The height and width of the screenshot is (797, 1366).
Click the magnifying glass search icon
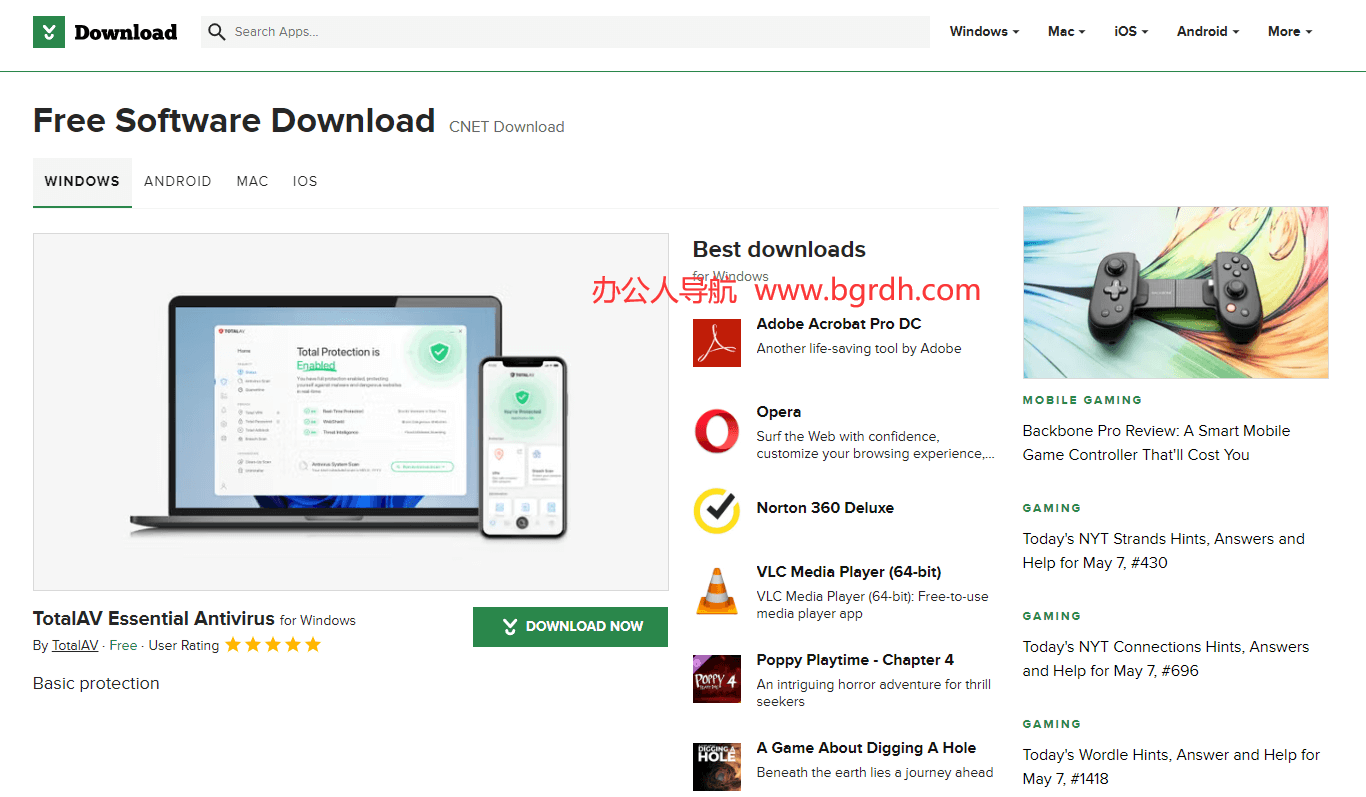217,31
